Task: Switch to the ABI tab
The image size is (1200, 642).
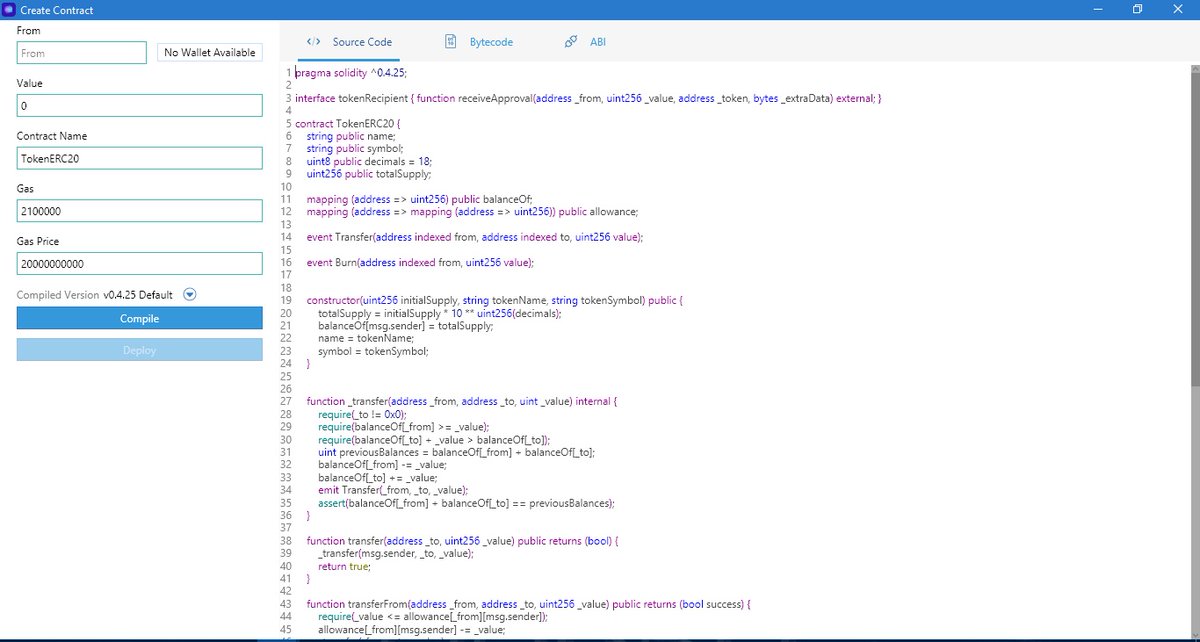Action: pyautogui.click(x=598, y=42)
